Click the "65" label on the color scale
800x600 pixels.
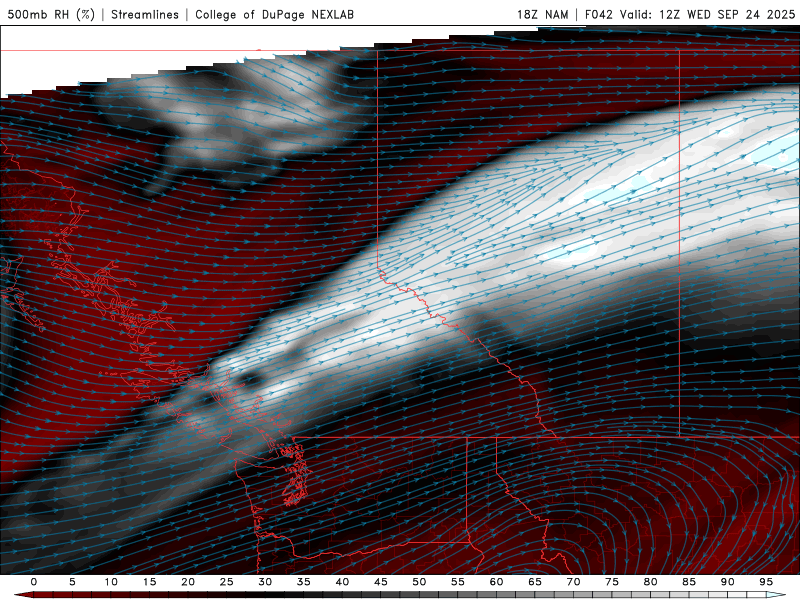point(535,582)
